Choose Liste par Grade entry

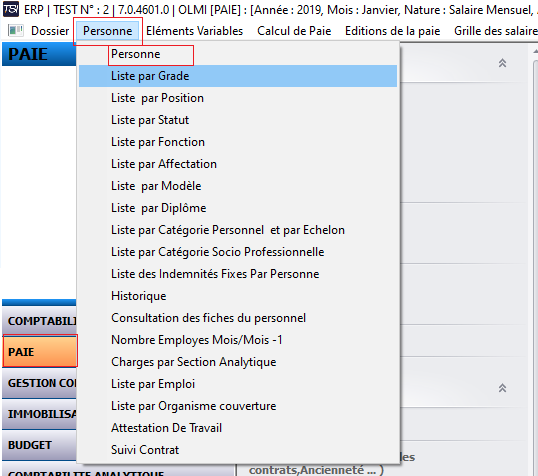[238, 76]
